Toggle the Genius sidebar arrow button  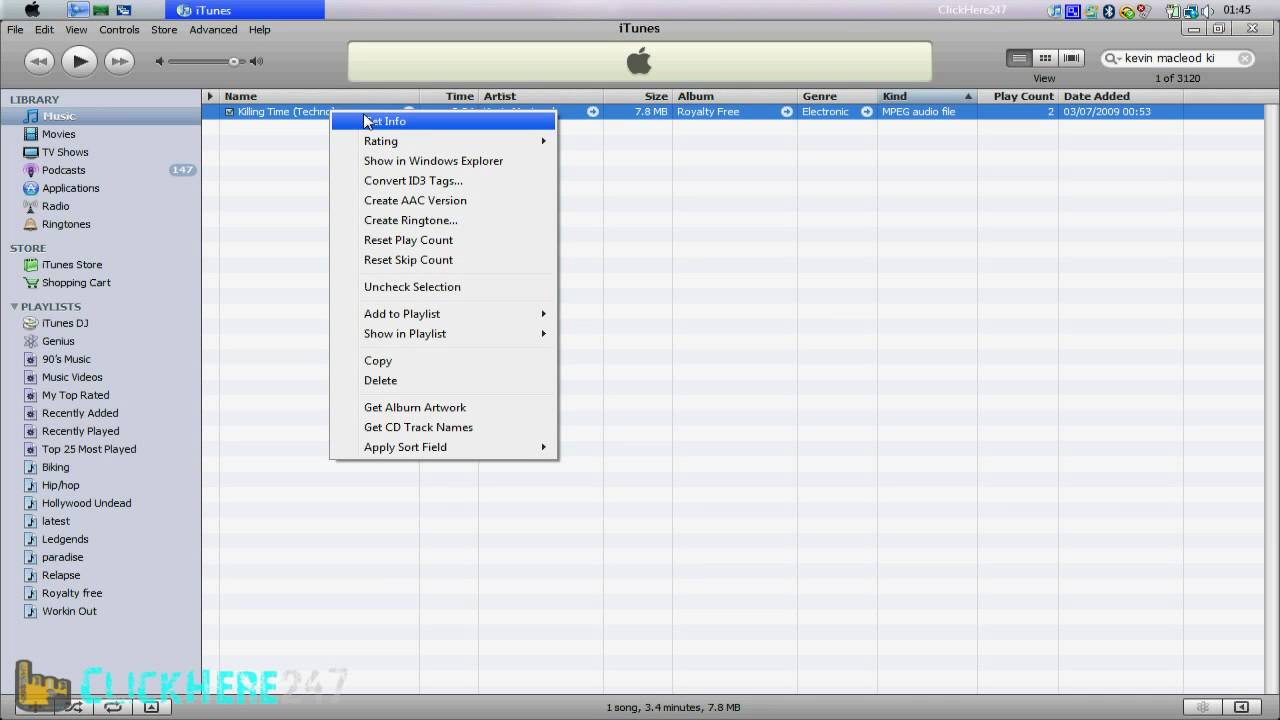pyautogui.click(x=1243, y=707)
